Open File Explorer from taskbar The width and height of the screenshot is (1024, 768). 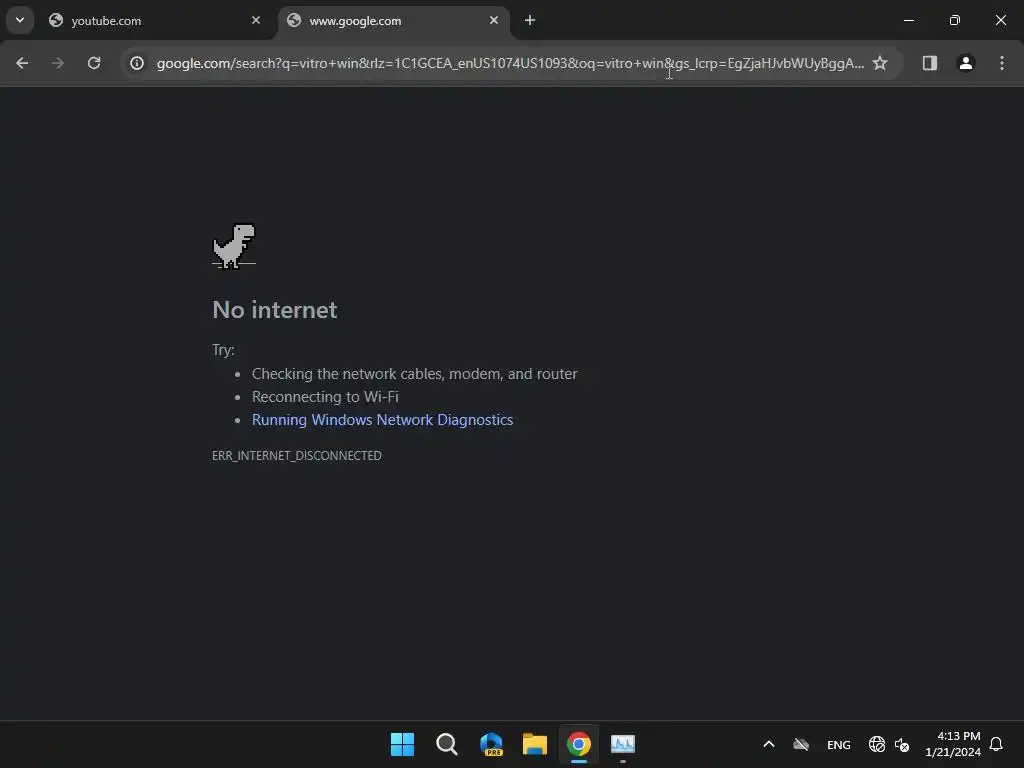click(535, 744)
